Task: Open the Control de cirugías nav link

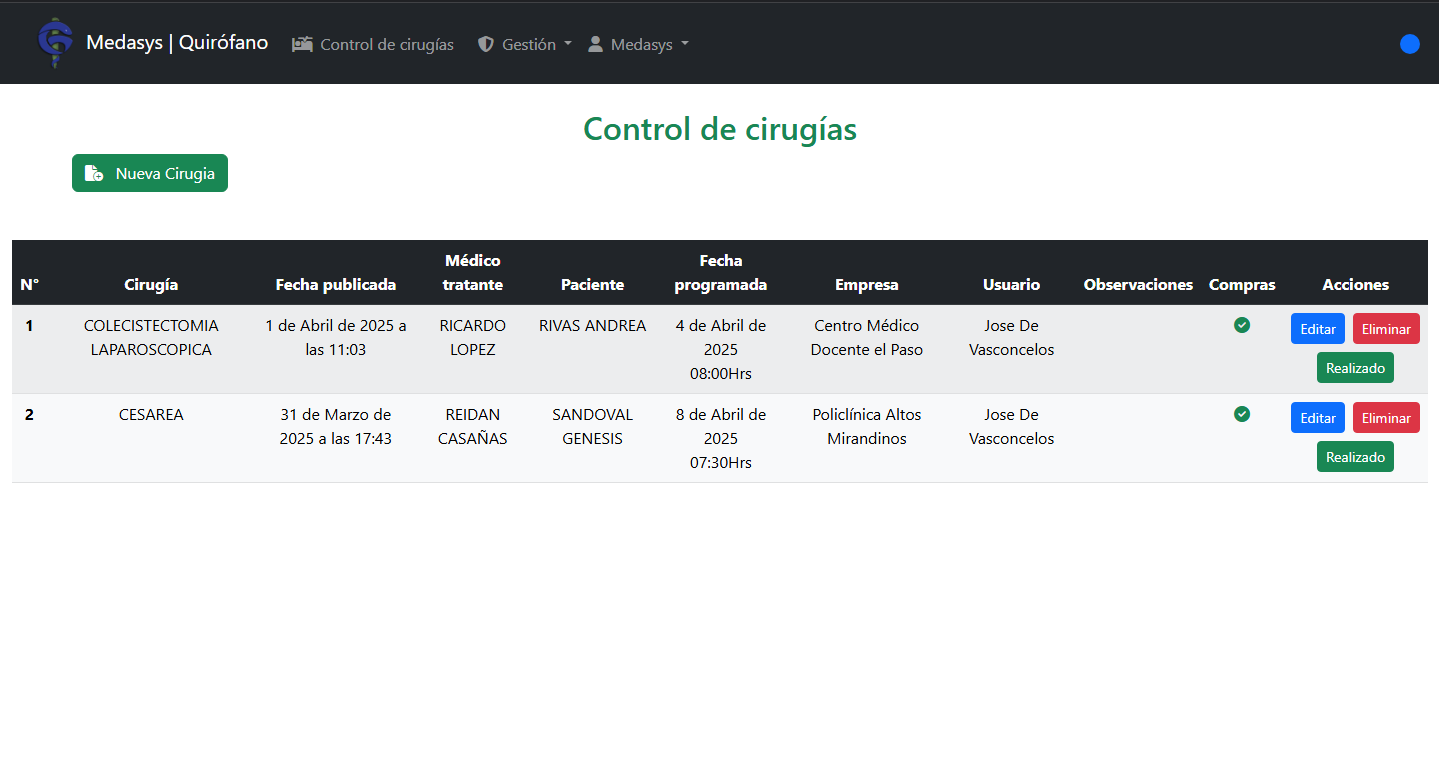Action: click(x=386, y=45)
